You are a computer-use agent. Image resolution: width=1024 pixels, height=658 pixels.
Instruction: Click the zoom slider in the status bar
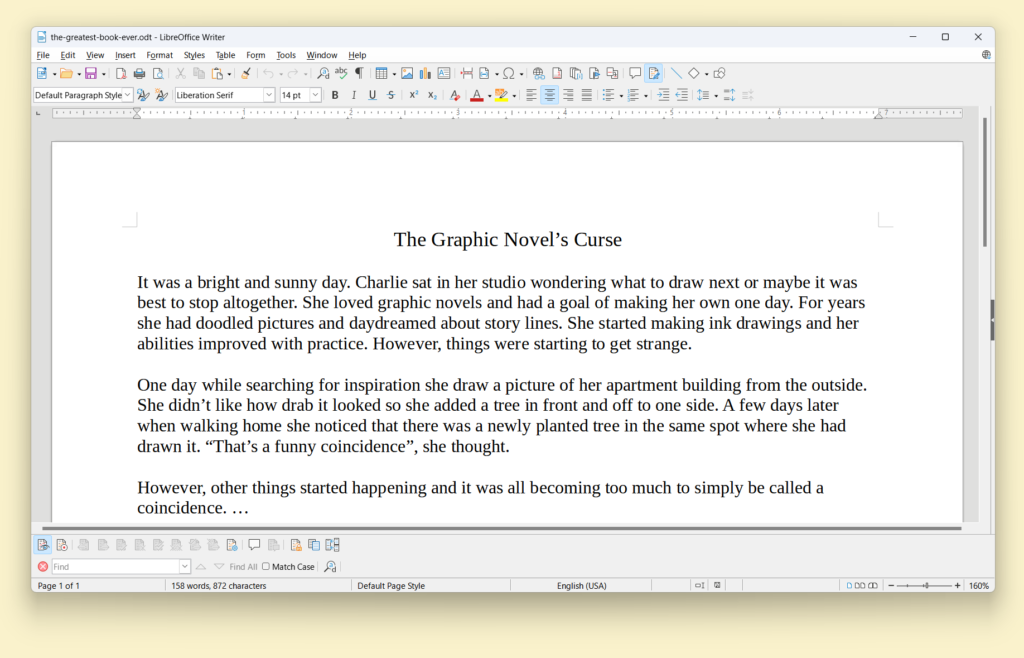pyautogui.click(x=925, y=586)
